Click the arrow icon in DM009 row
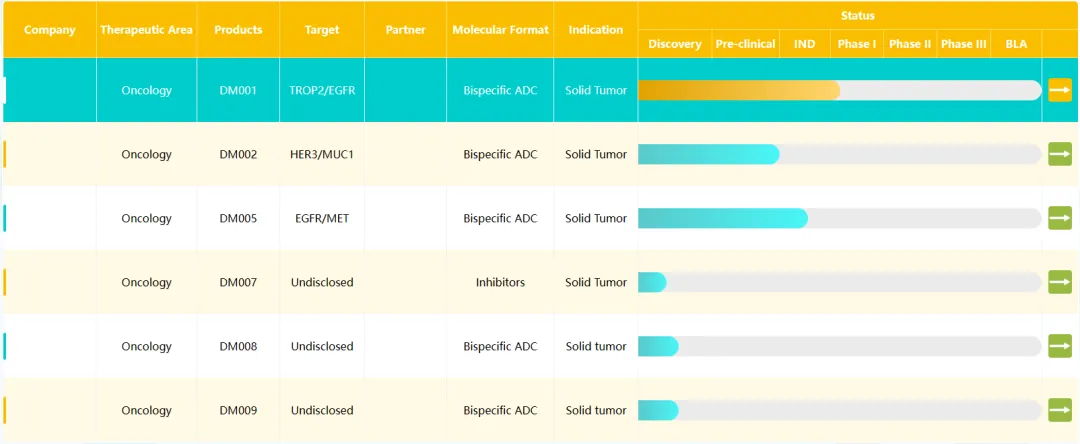 coord(1059,410)
